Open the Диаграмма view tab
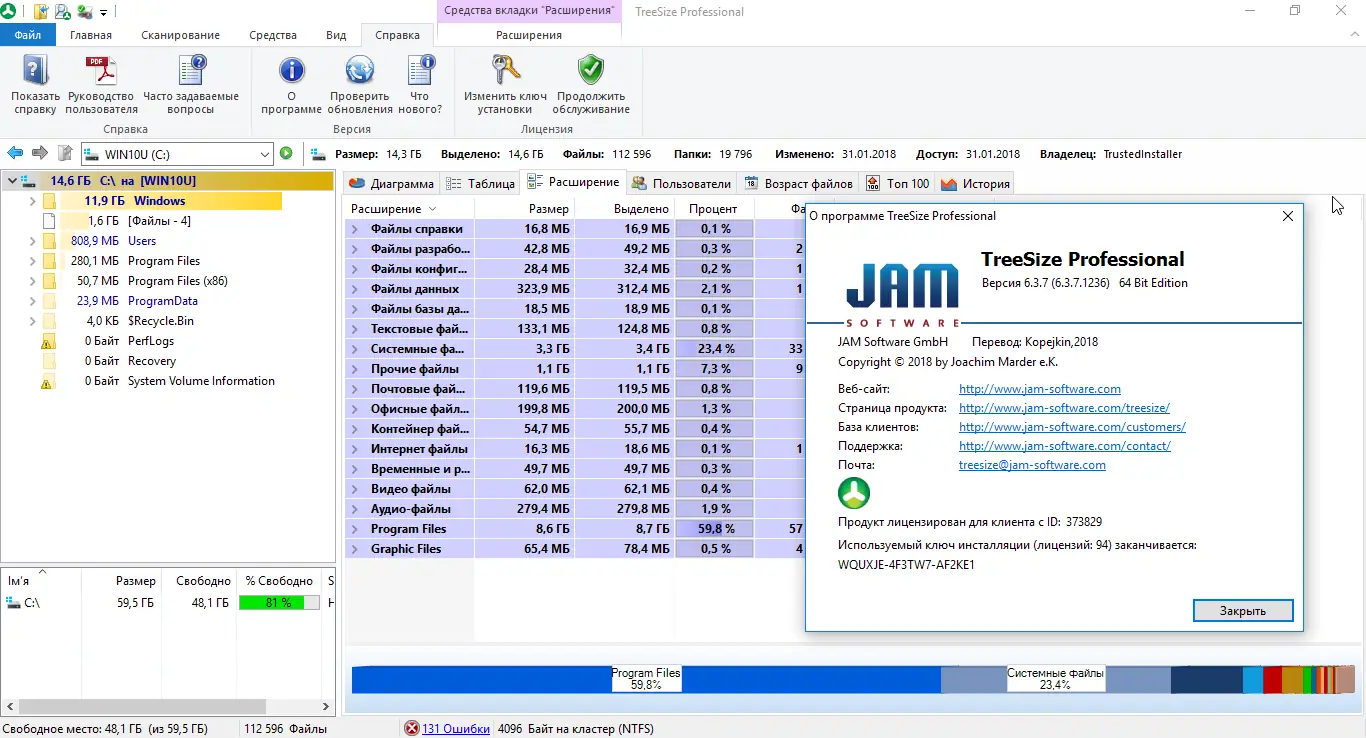The width and height of the screenshot is (1366, 738). coord(391,183)
